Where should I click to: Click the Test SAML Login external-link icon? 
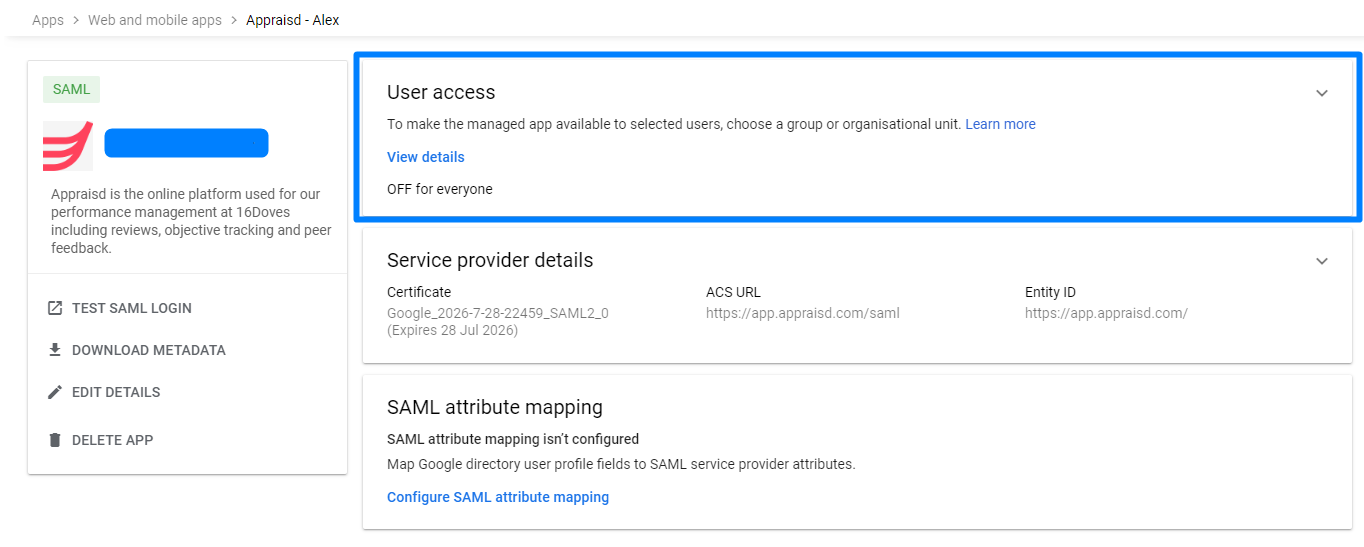pyautogui.click(x=55, y=308)
